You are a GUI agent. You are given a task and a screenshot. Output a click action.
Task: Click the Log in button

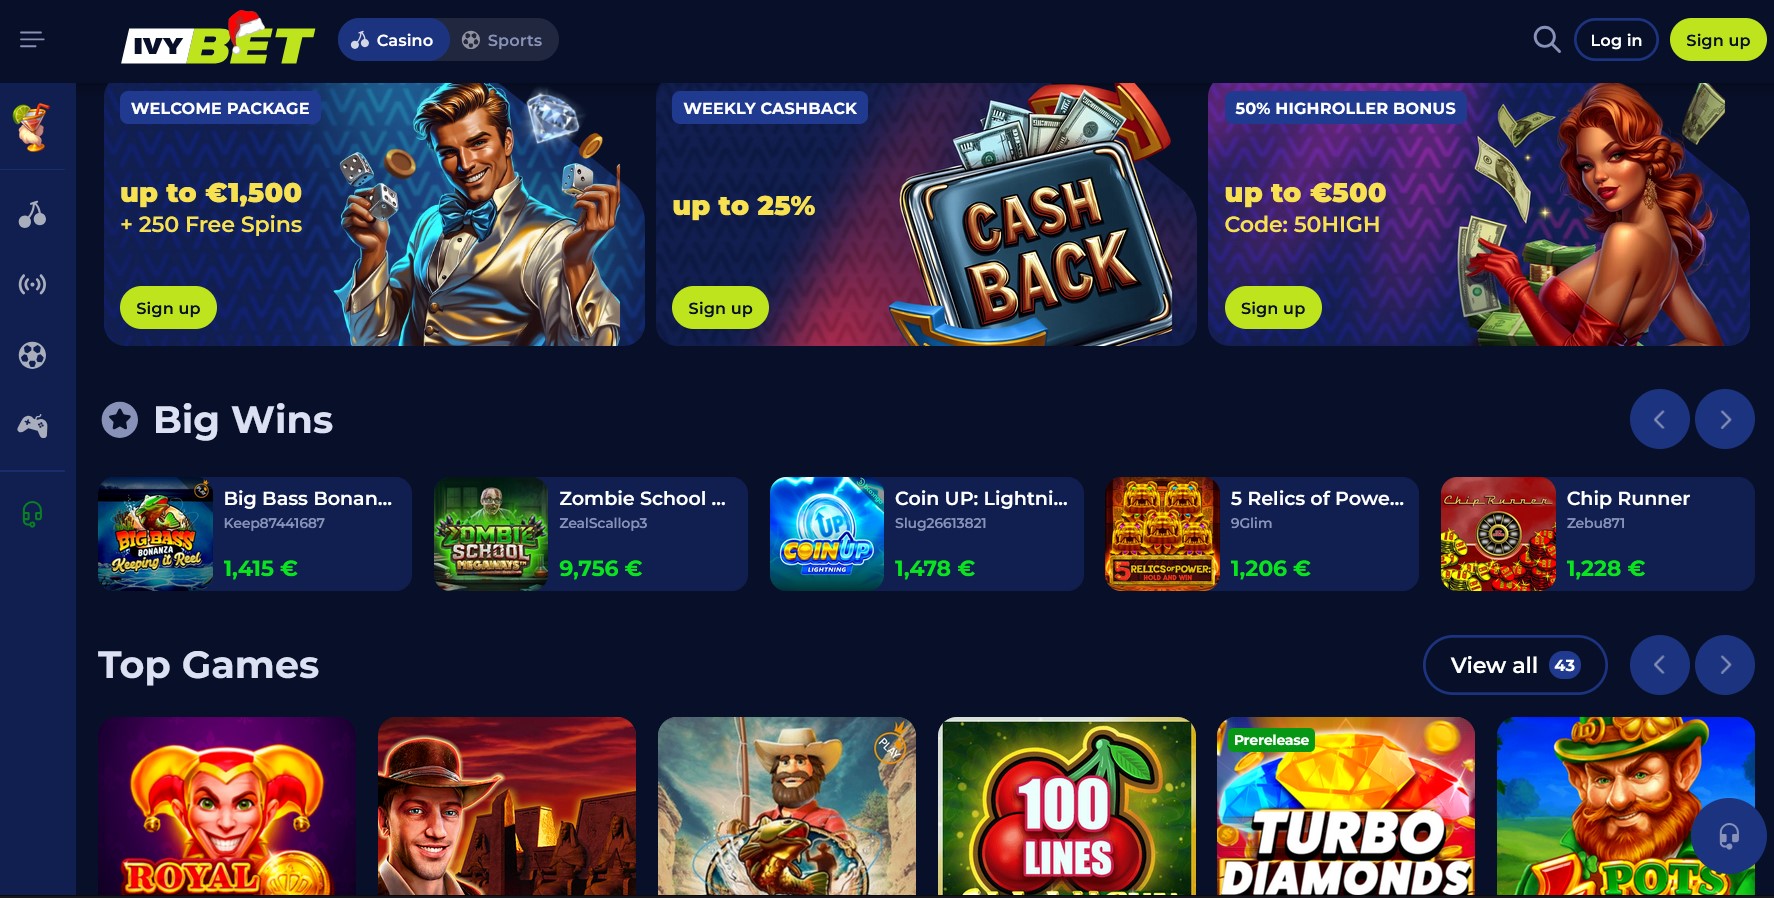click(1616, 40)
